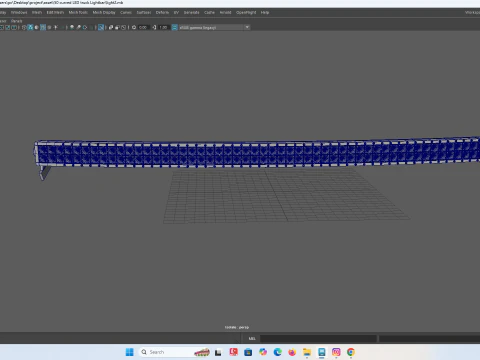Screen dimensions: 480x360
Task: Open the Mesh Tools menu
Action: 78,12
